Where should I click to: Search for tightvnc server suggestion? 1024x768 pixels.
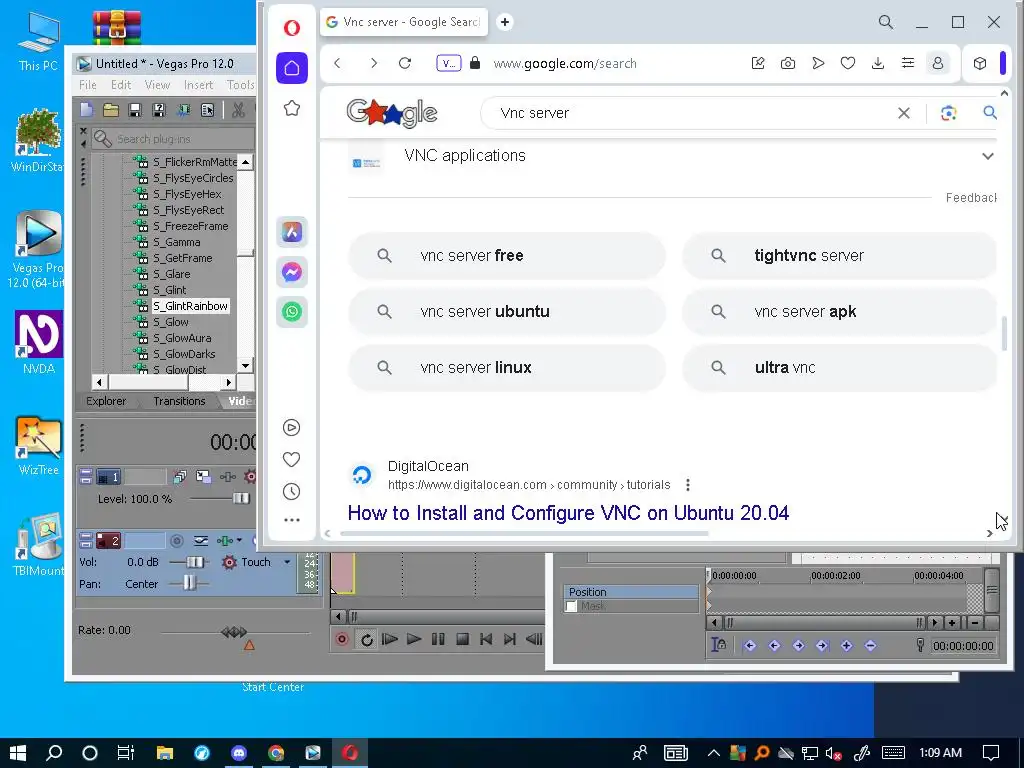point(840,255)
